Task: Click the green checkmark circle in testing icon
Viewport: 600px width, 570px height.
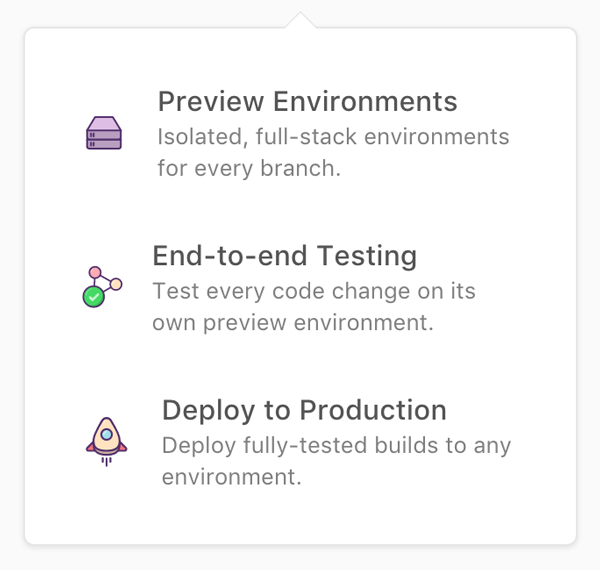Action: click(x=94, y=296)
